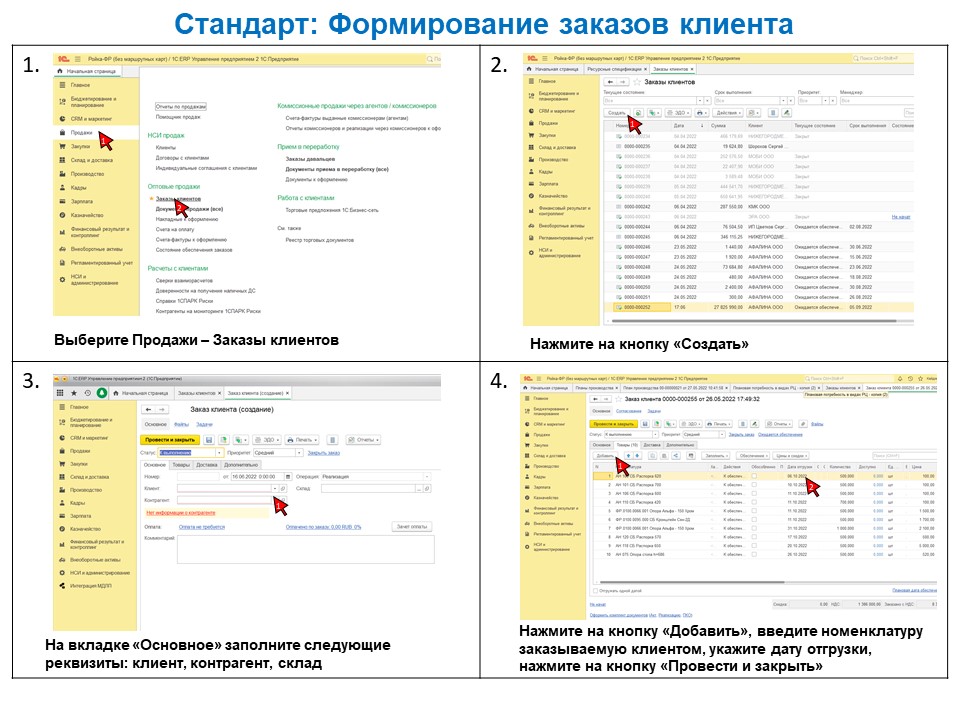Open Отчеты по продажам link in step 1
960x720 pixels.
click(x=181, y=106)
